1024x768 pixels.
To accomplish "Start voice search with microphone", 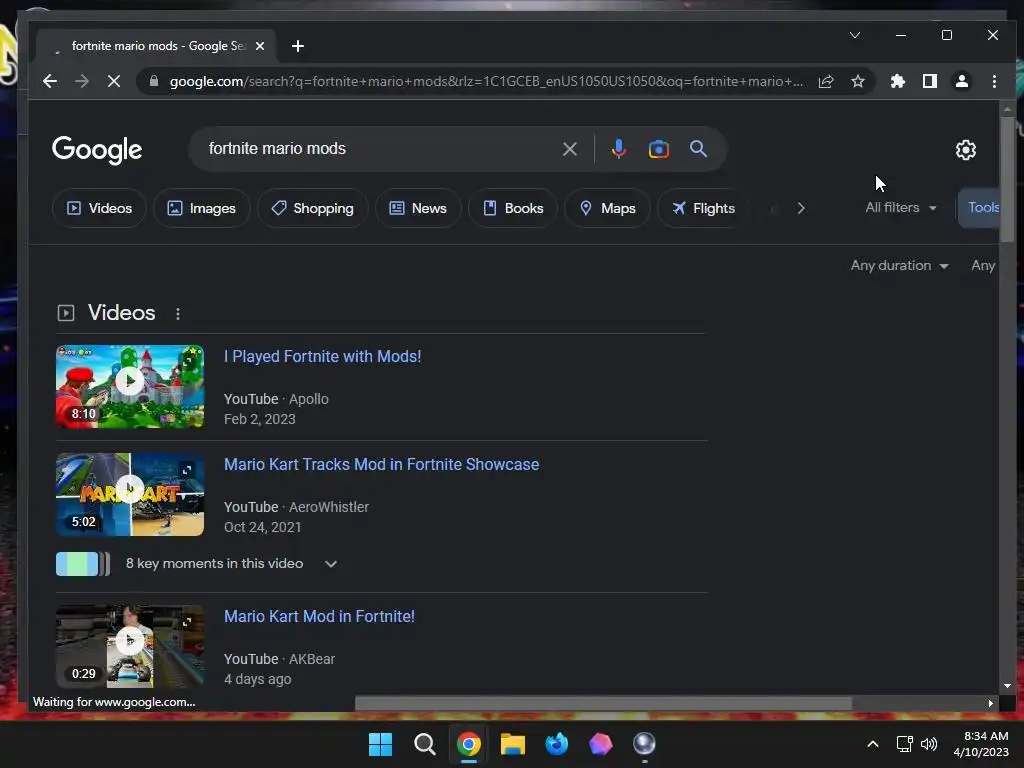I will click(618, 149).
